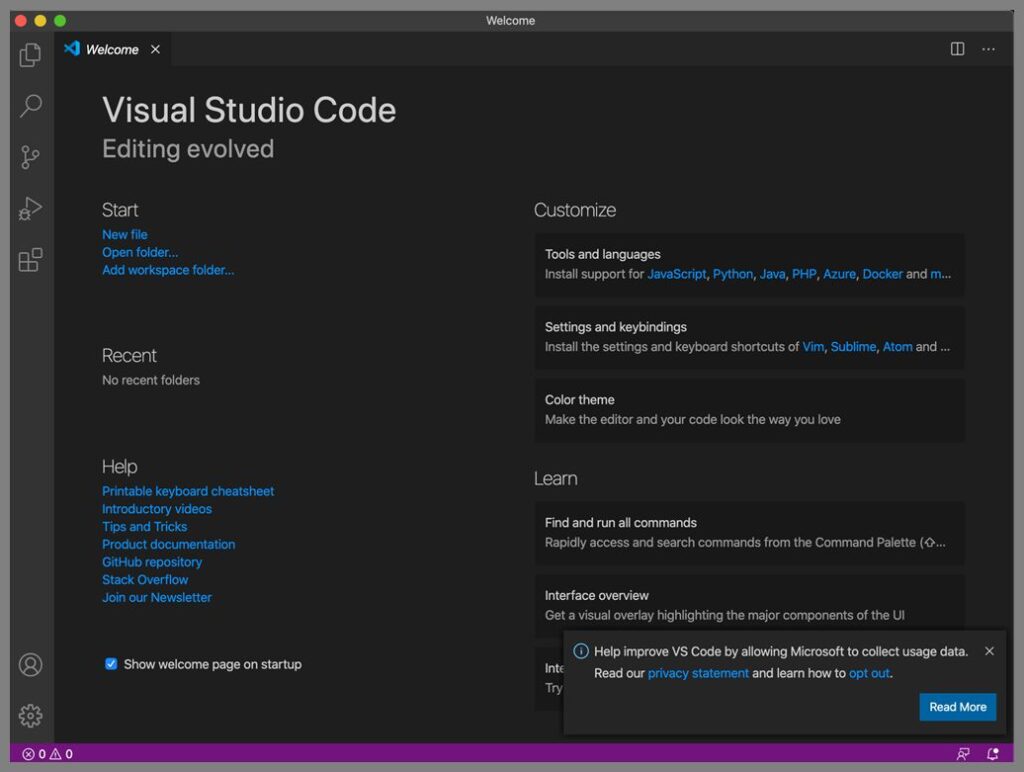This screenshot has width=1024, height=772.
Task: Close the Welcome tab
Action: point(156,48)
